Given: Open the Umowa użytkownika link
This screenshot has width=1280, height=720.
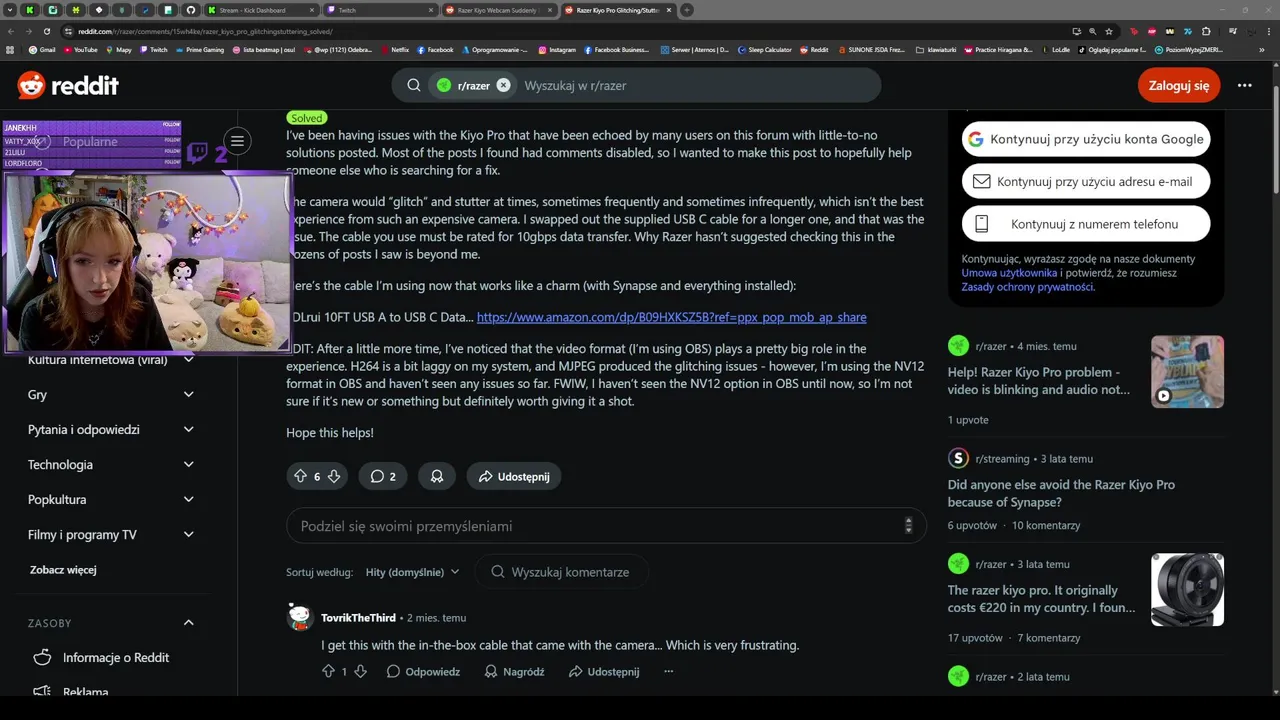Looking at the screenshot, I should (x=1009, y=273).
